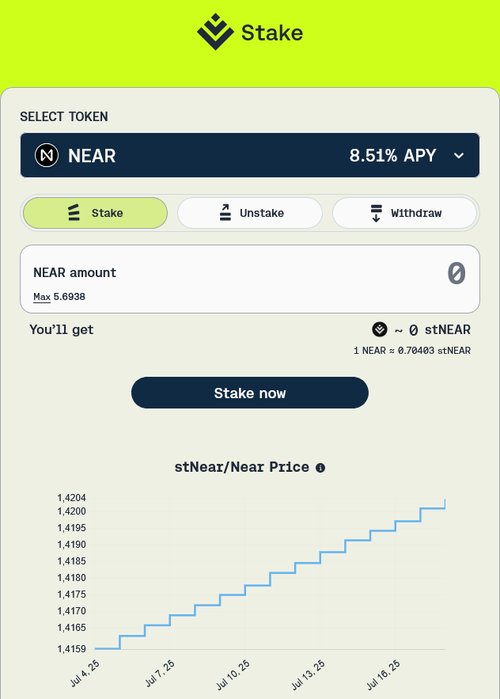Image resolution: width=500 pixels, height=699 pixels.
Task: Click the Stake header title text
Action: 272,33
